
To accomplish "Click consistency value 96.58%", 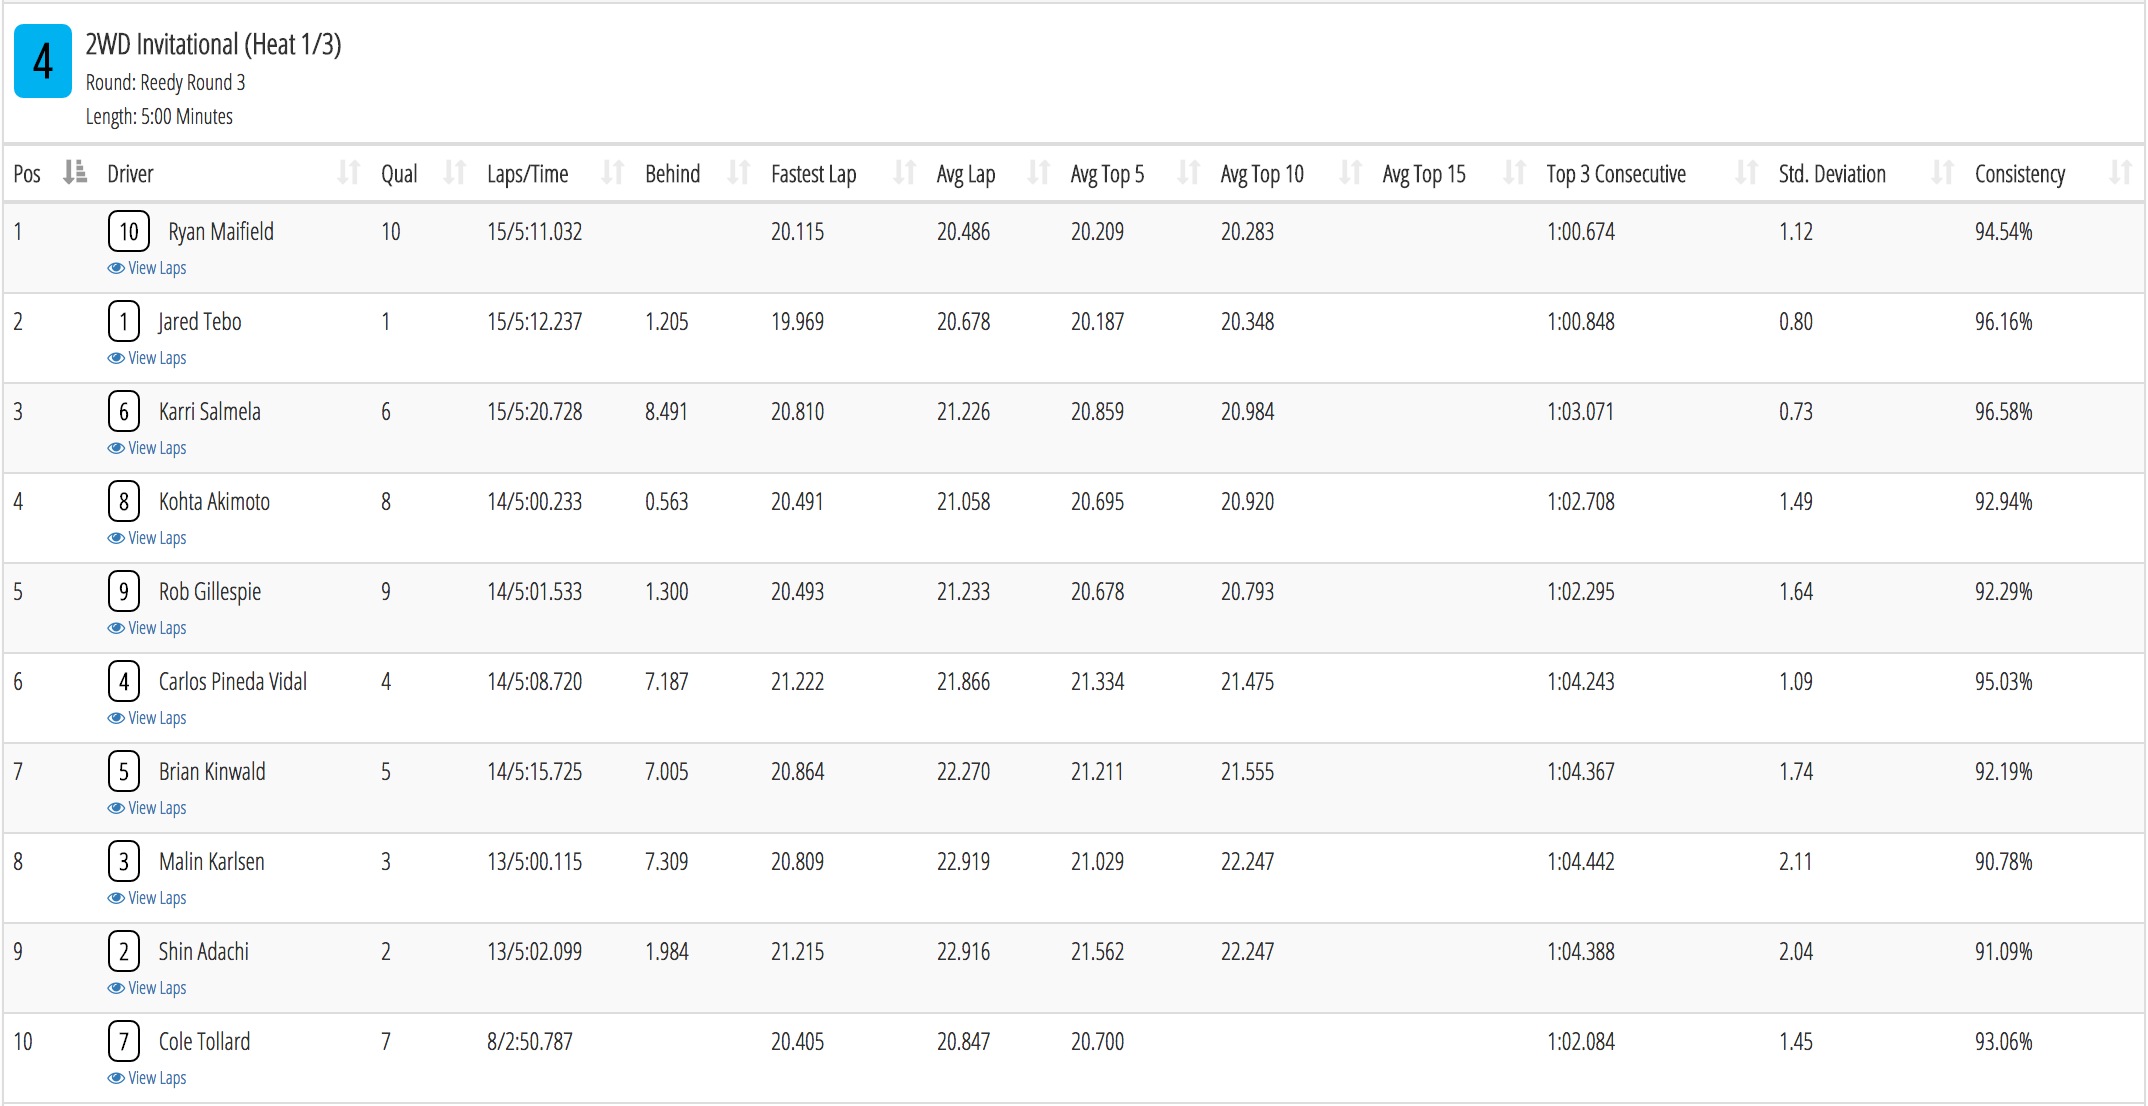I will coord(2003,412).
